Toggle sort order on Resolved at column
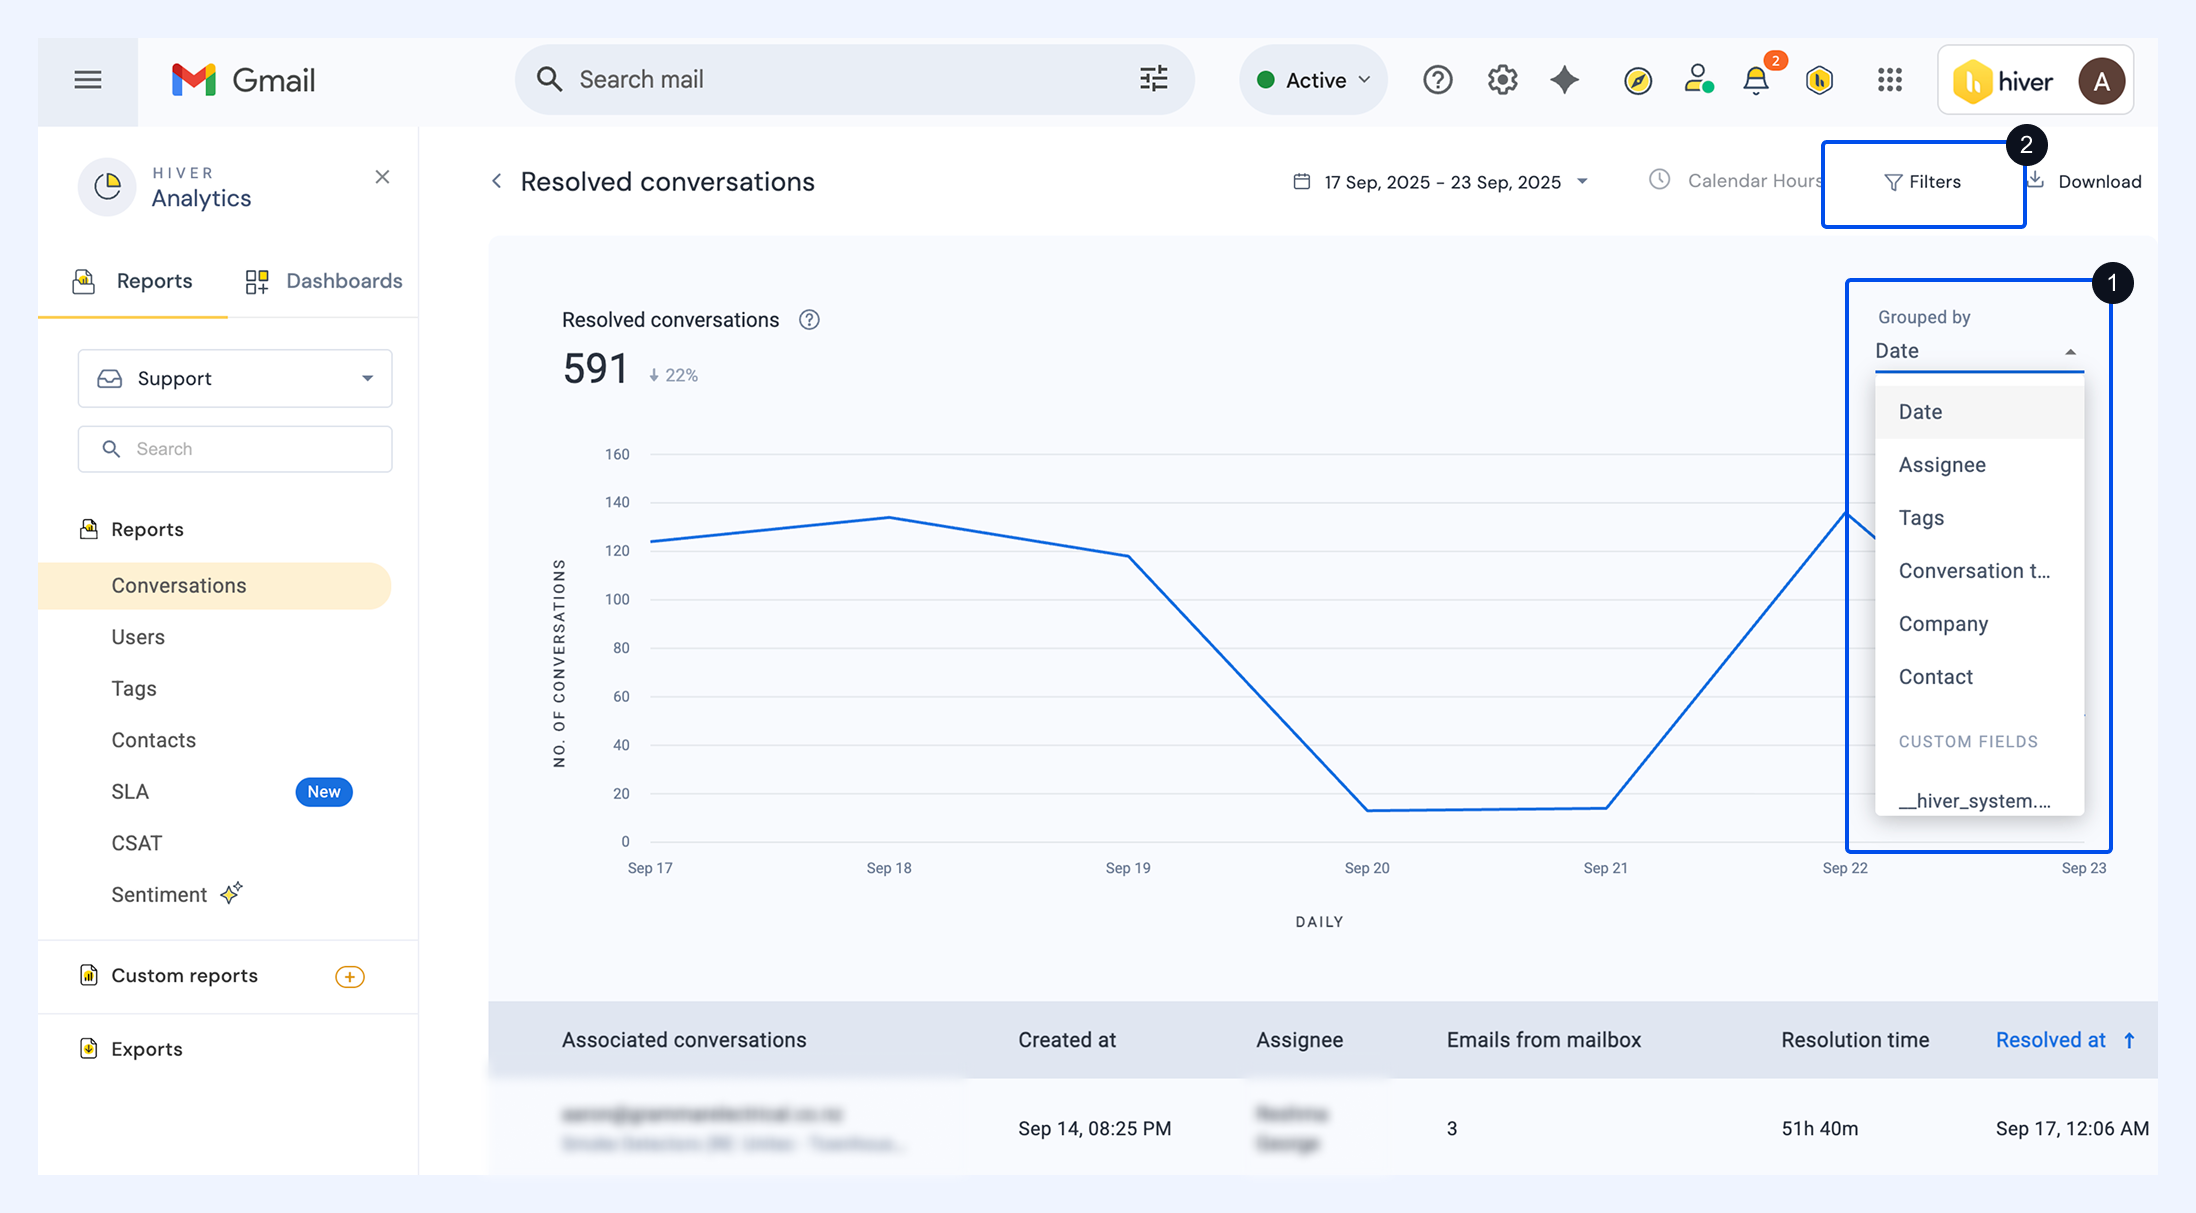2196x1213 pixels. pos(2064,1040)
